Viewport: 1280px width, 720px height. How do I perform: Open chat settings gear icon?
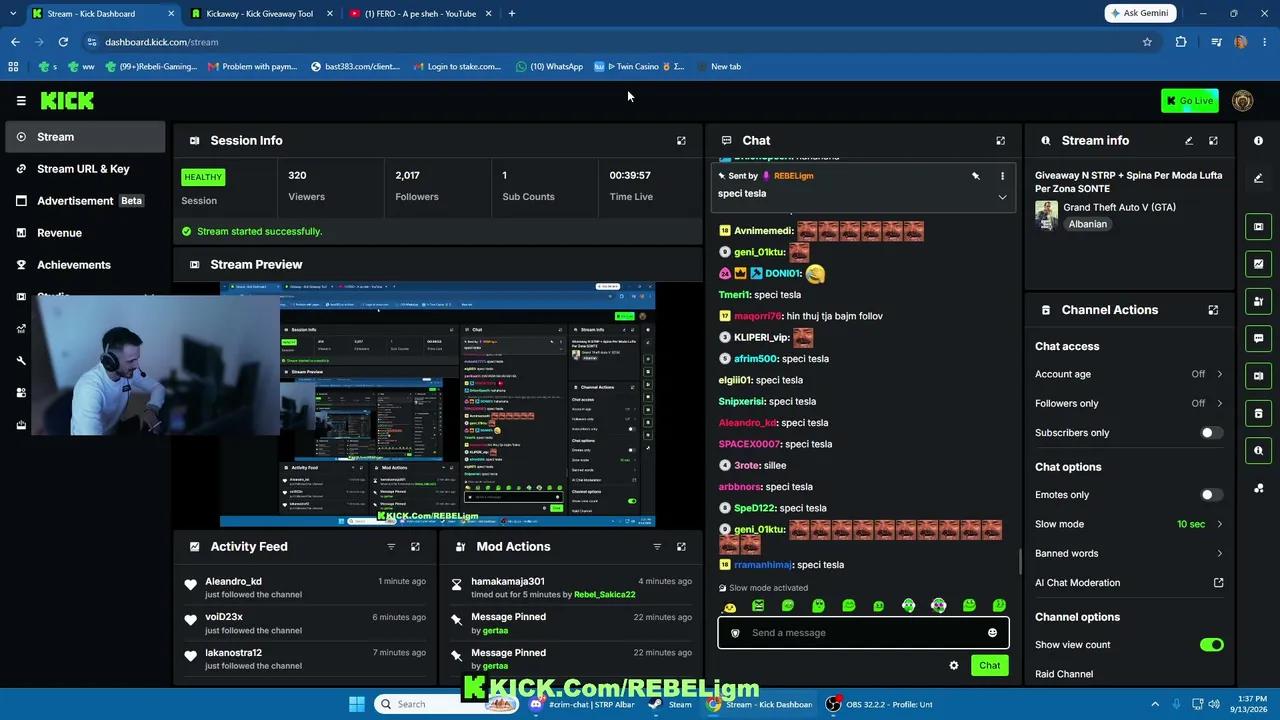click(x=953, y=666)
